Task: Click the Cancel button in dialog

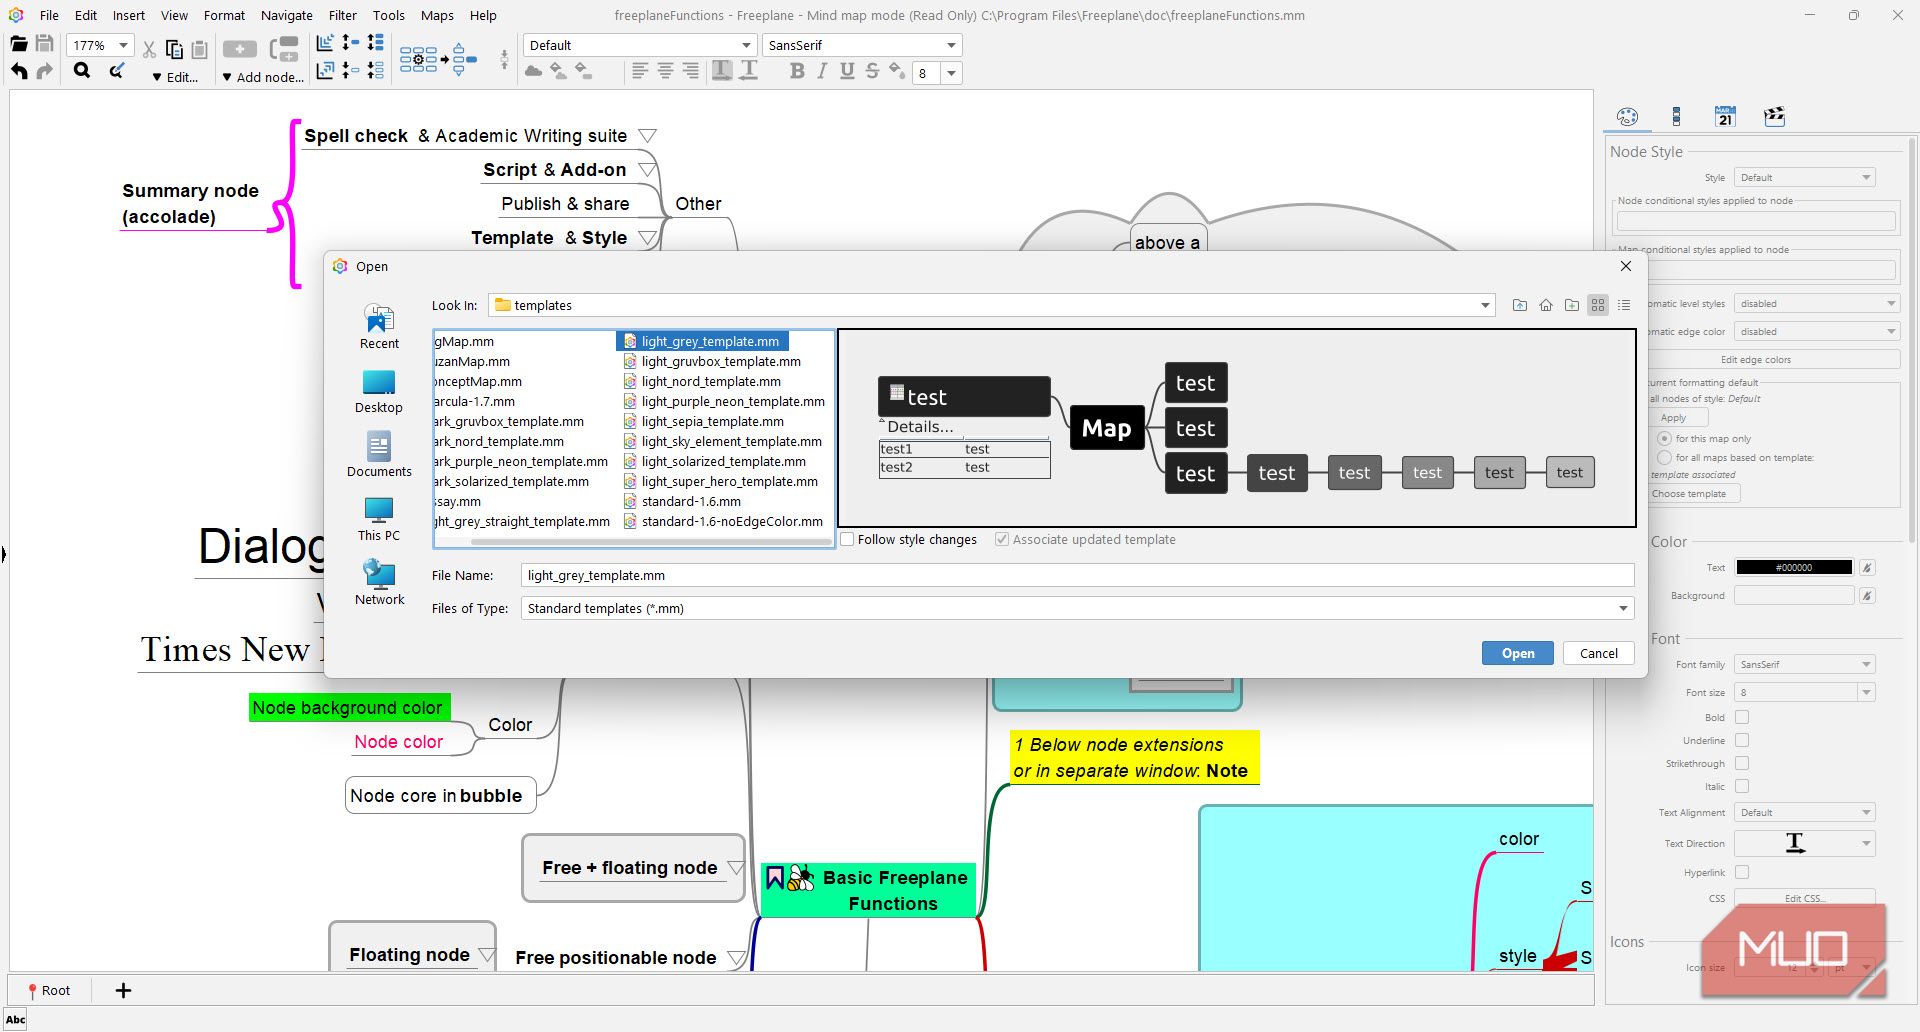Action: 1598,653
